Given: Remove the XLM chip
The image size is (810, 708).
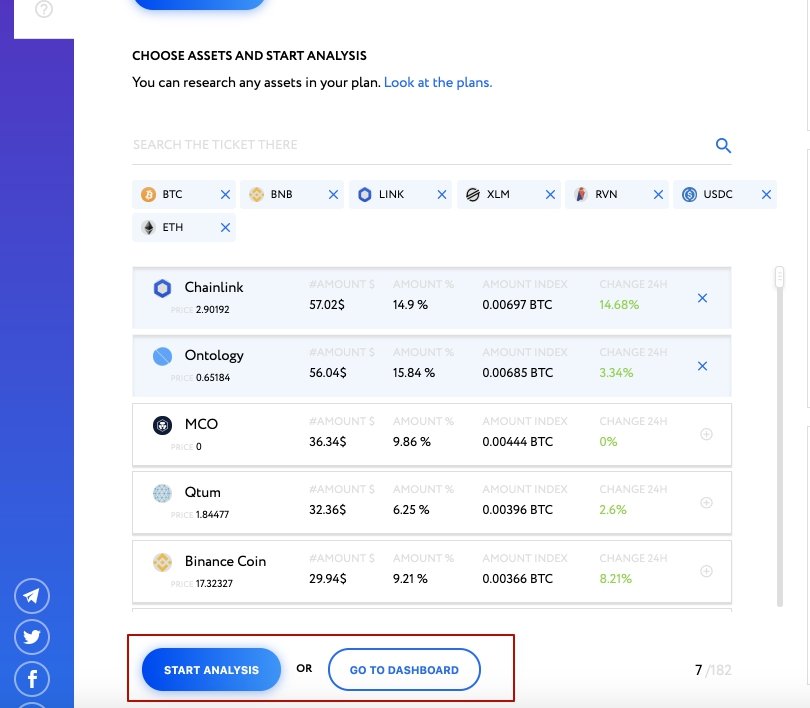Looking at the screenshot, I should [550, 195].
